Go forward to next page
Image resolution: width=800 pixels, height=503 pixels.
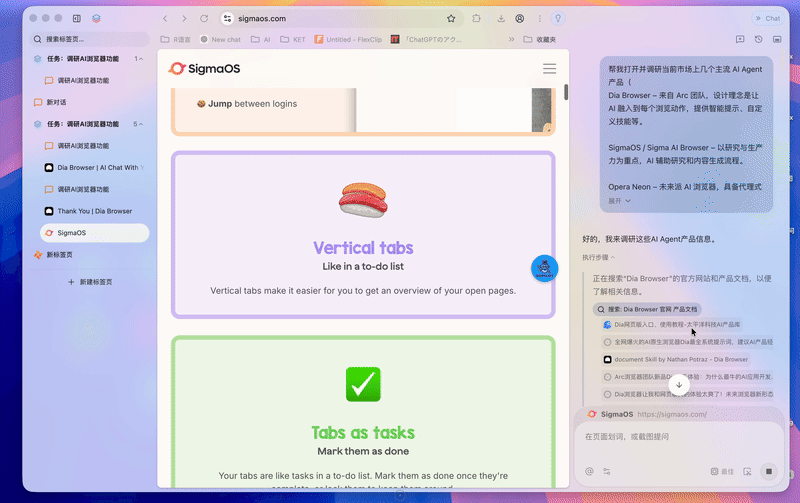coord(184,18)
